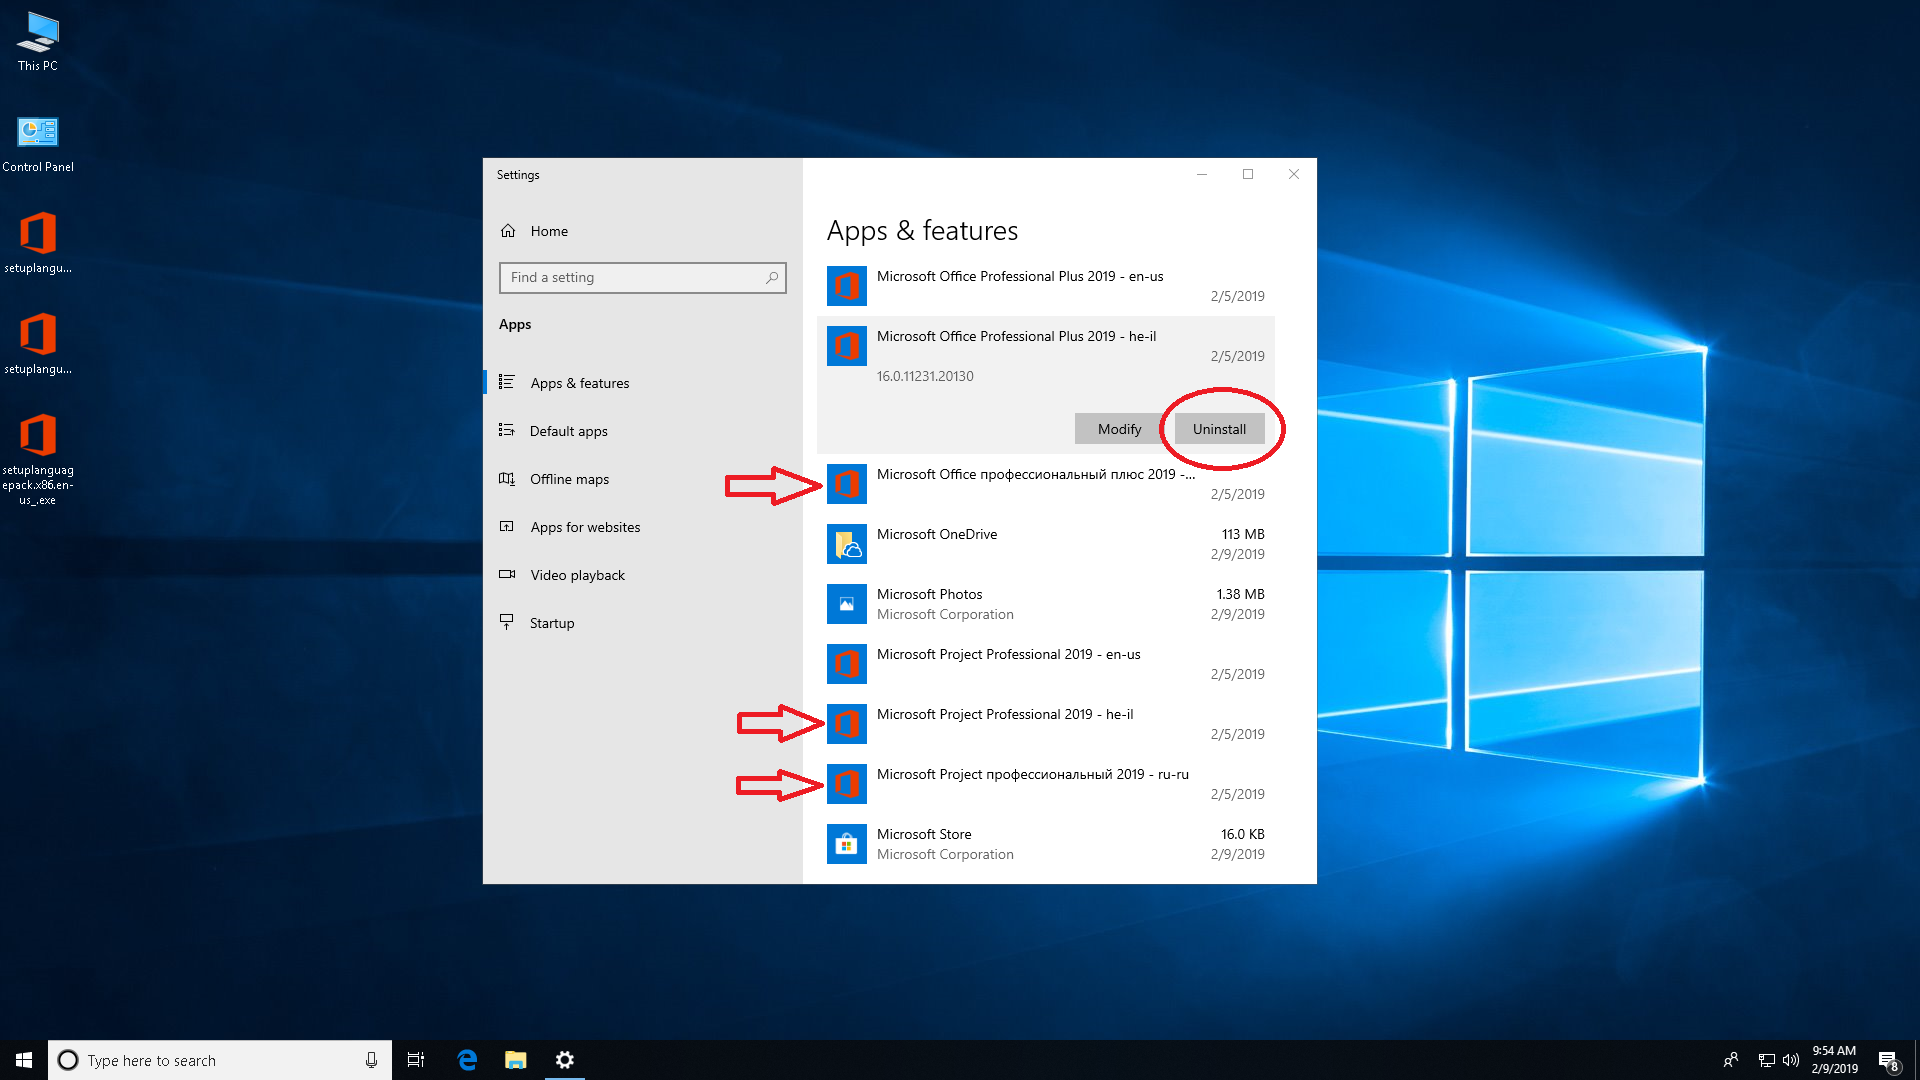Click the Type here to search box
The image size is (1920, 1080).
[x=220, y=1060]
